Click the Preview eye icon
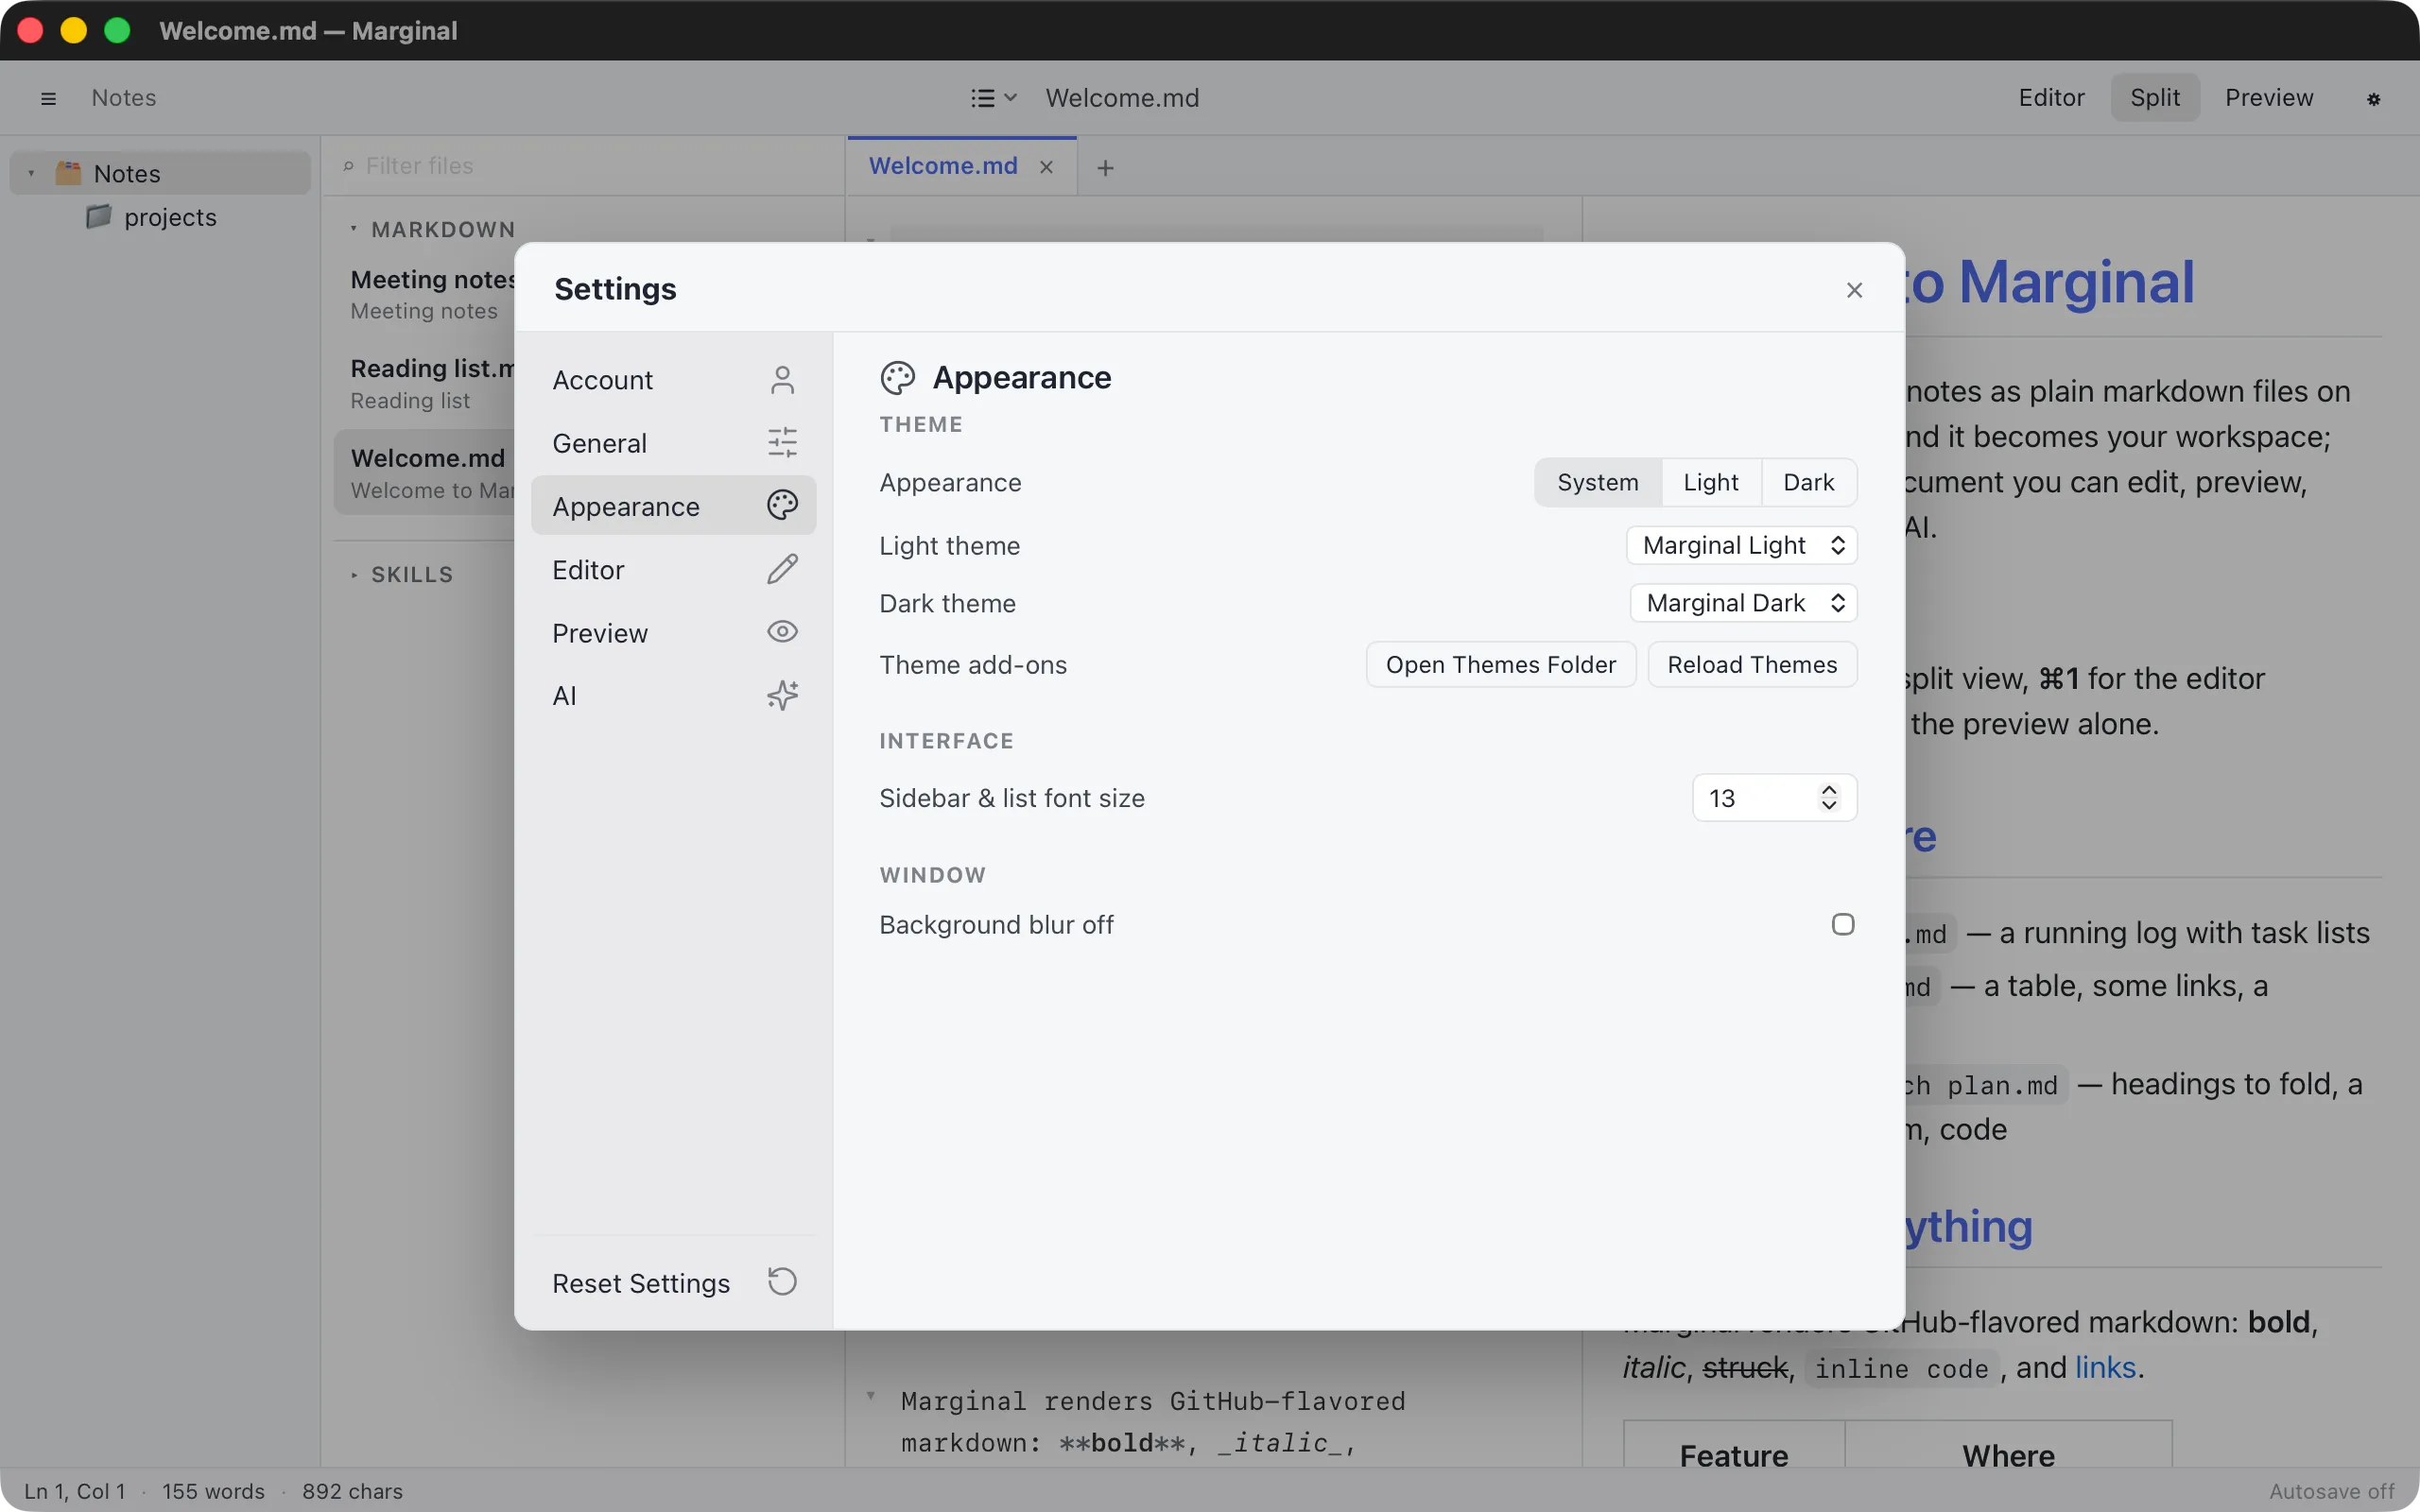This screenshot has width=2420, height=1512. (x=782, y=632)
